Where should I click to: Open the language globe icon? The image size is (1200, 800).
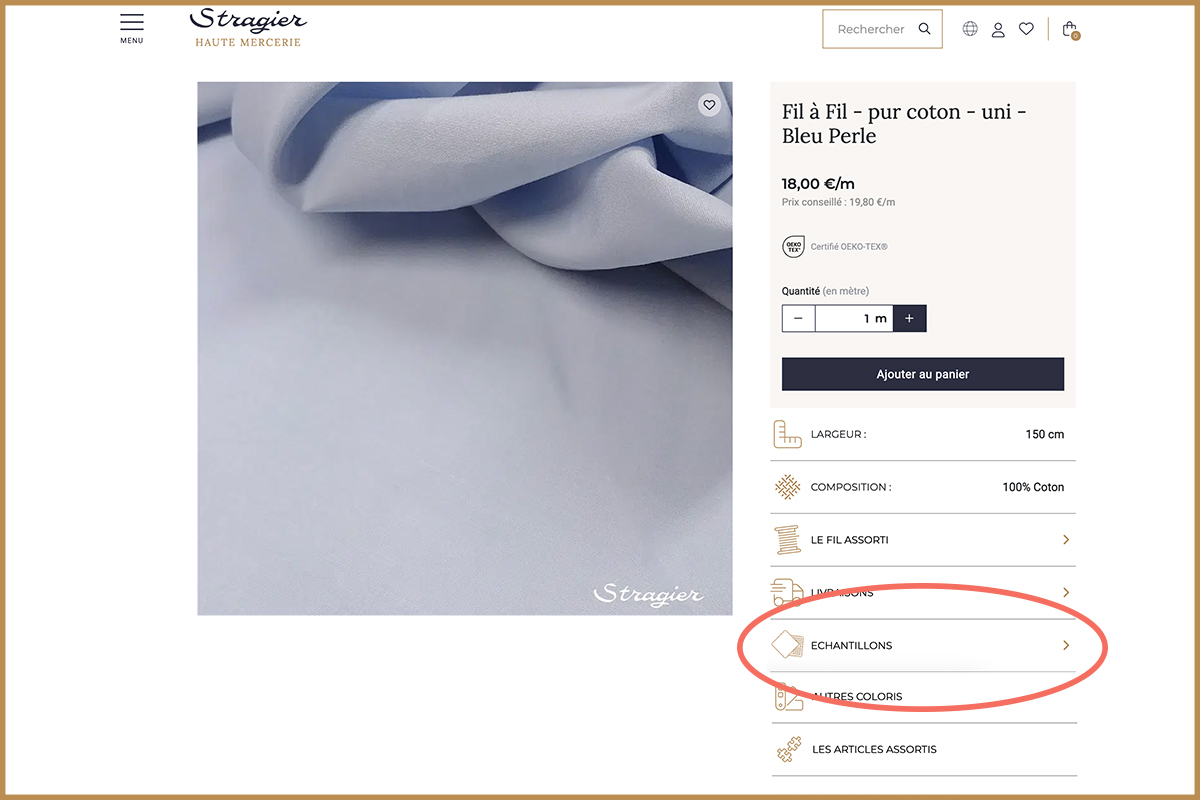pyautogui.click(x=970, y=29)
